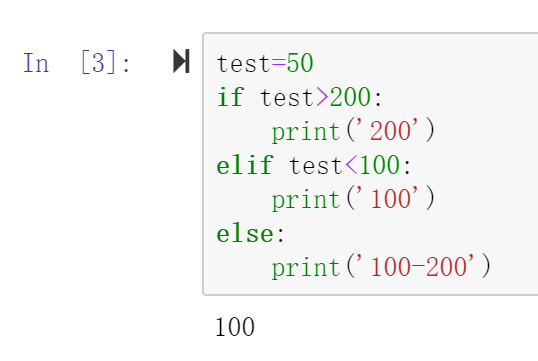The height and width of the screenshot is (361, 538).
Task: Click the print('100') statement
Action: coord(353,199)
